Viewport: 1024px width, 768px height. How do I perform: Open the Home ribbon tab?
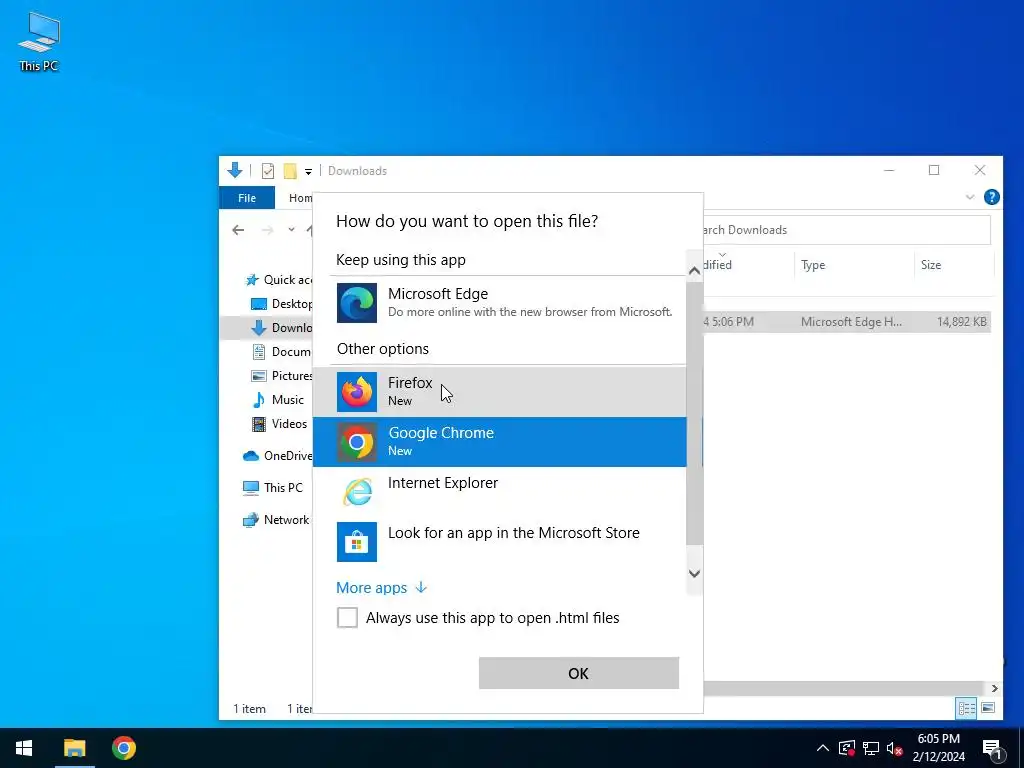(300, 198)
